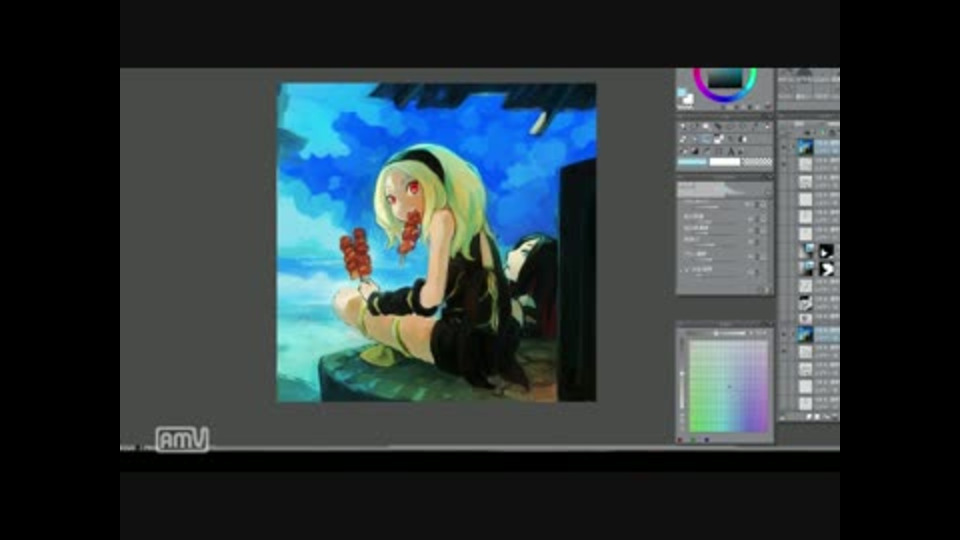Select the Decoration tool icon
960x540 pixels.
pos(719,139)
